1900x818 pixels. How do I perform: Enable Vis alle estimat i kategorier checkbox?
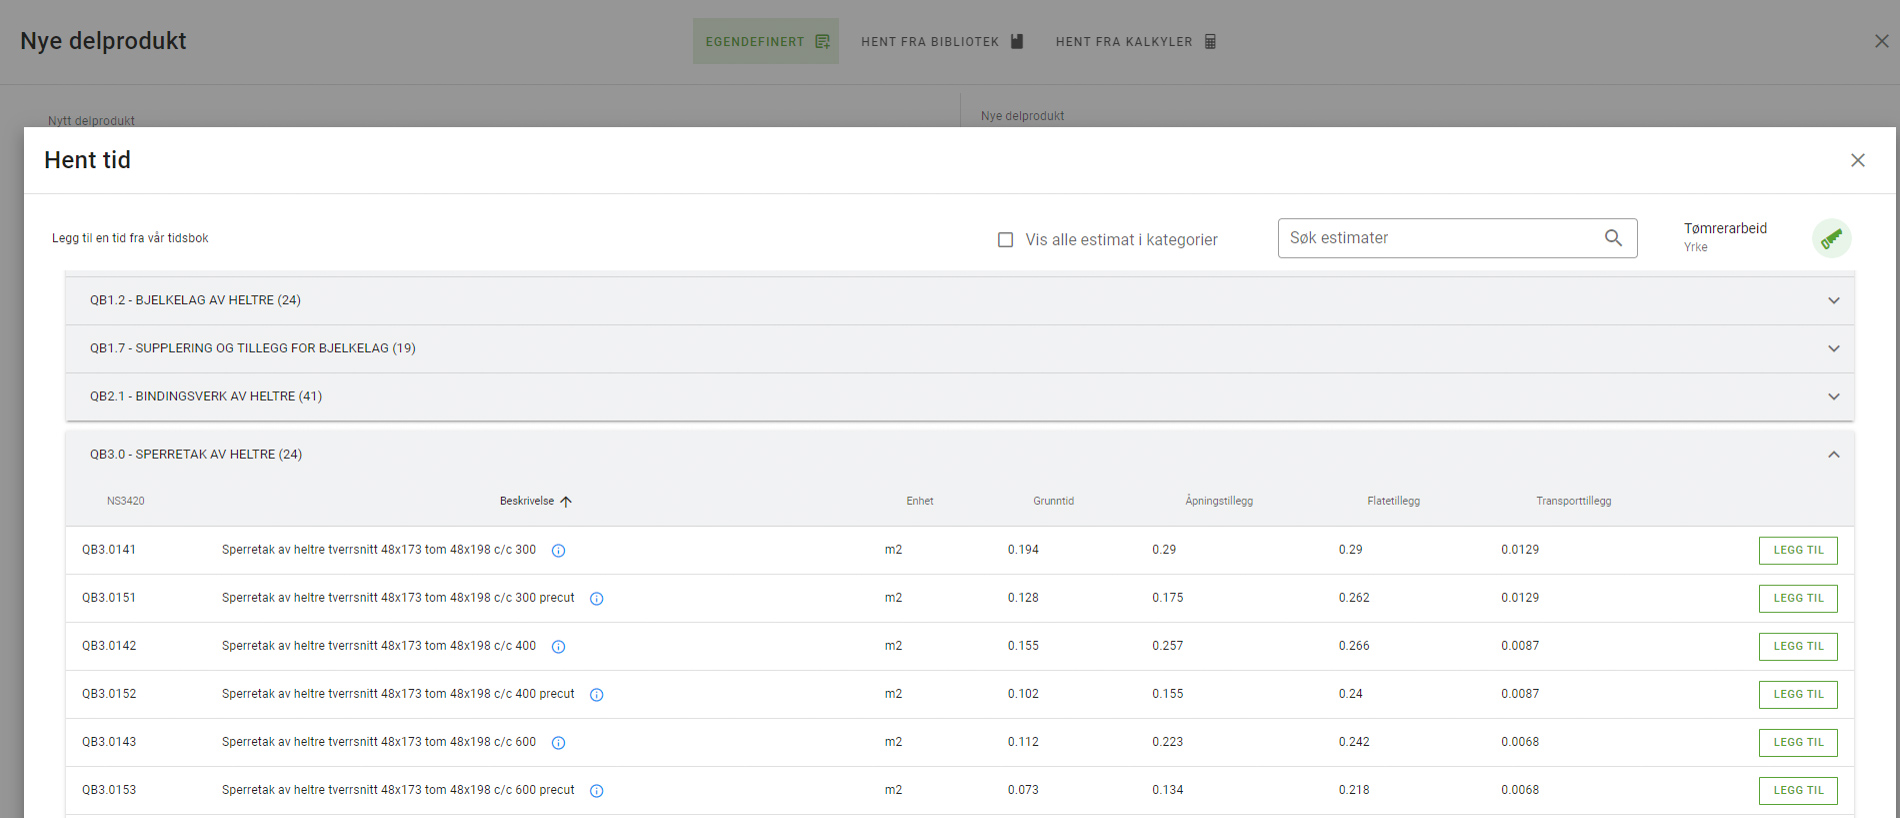point(1006,240)
